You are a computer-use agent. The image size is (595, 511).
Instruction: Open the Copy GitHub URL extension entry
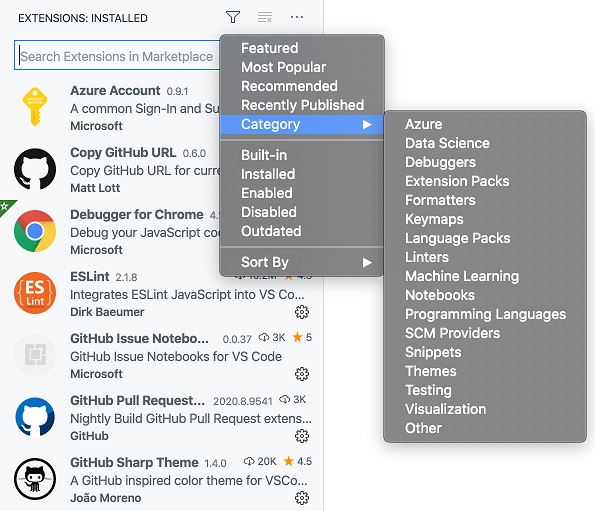click(x=117, y=170)
